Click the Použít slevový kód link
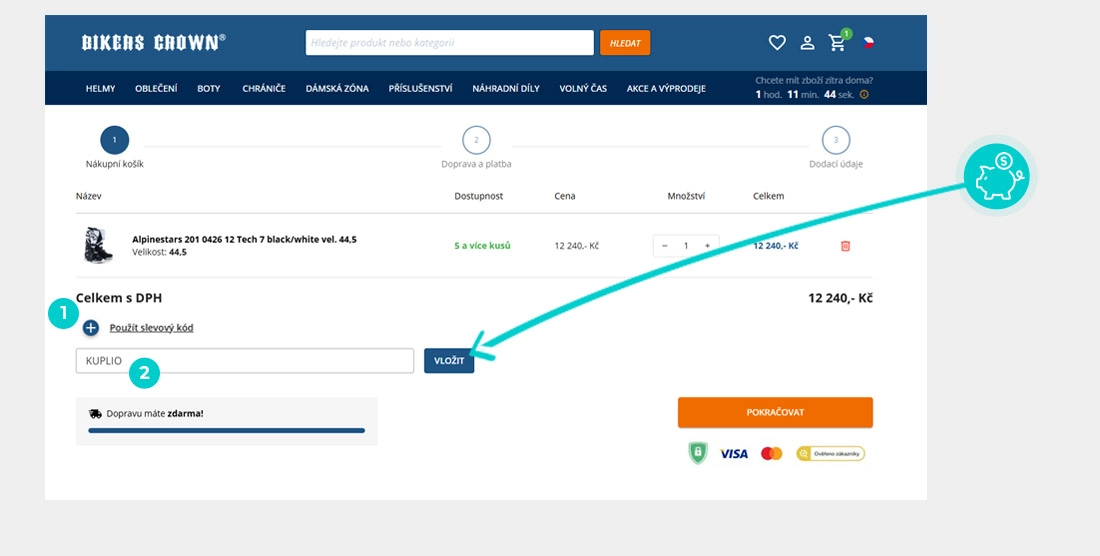 coord(152,327)
